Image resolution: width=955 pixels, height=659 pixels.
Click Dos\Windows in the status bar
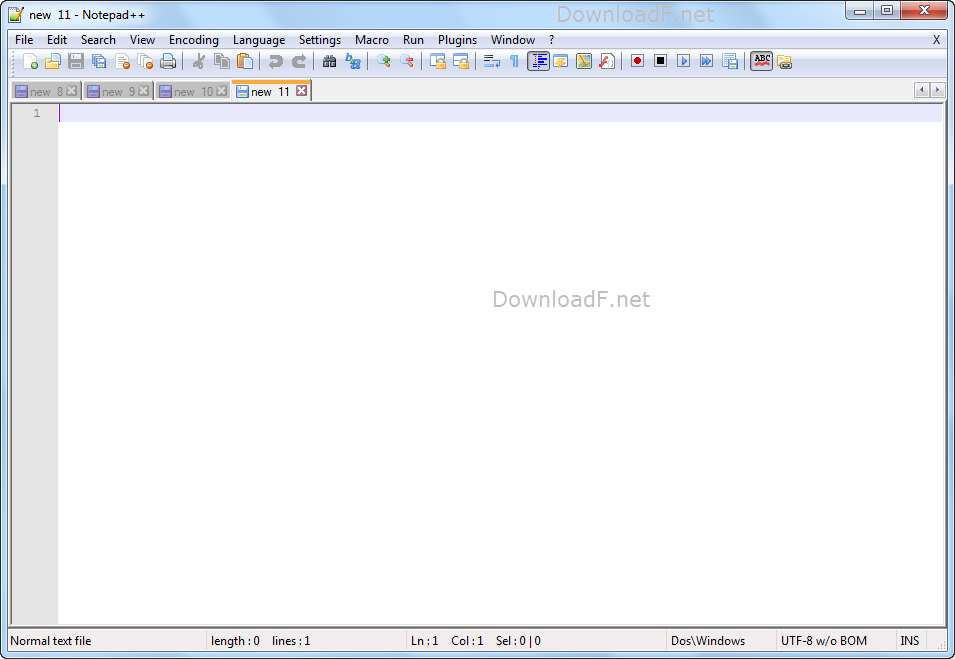[x=708, y=641]
